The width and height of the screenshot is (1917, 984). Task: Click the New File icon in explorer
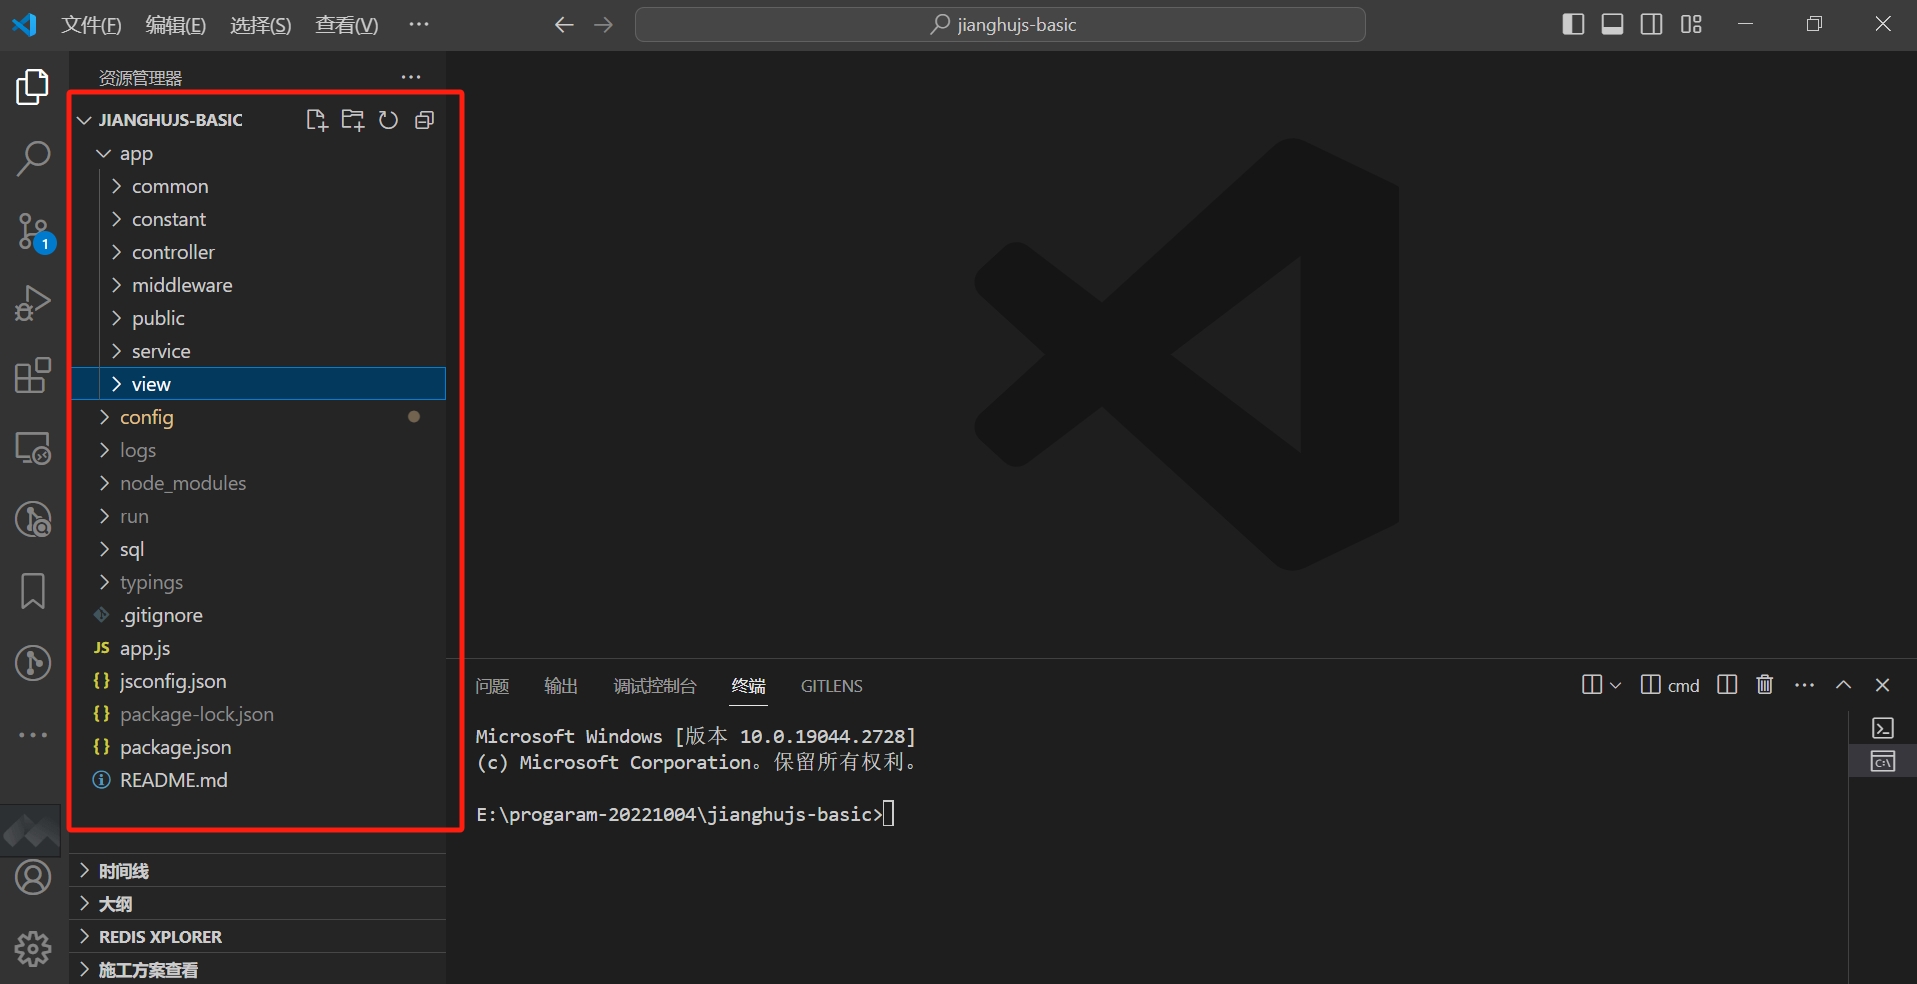316,120
